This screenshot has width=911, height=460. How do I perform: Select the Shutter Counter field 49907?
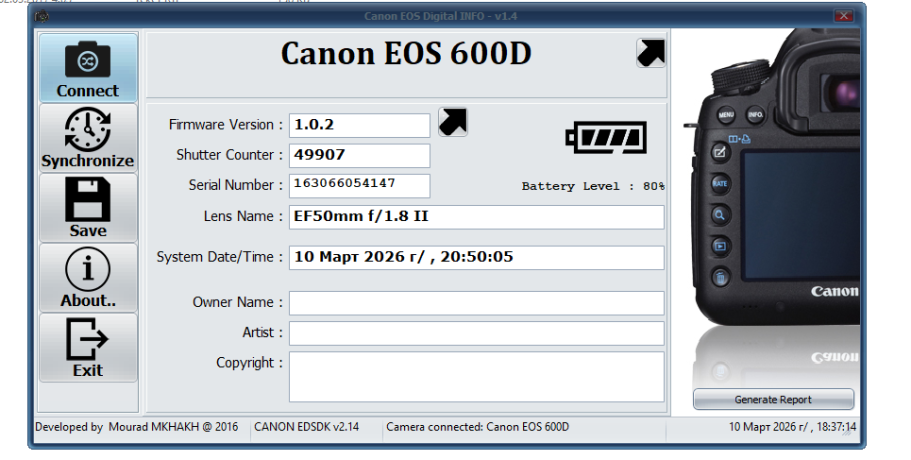[x=360, y=156]
